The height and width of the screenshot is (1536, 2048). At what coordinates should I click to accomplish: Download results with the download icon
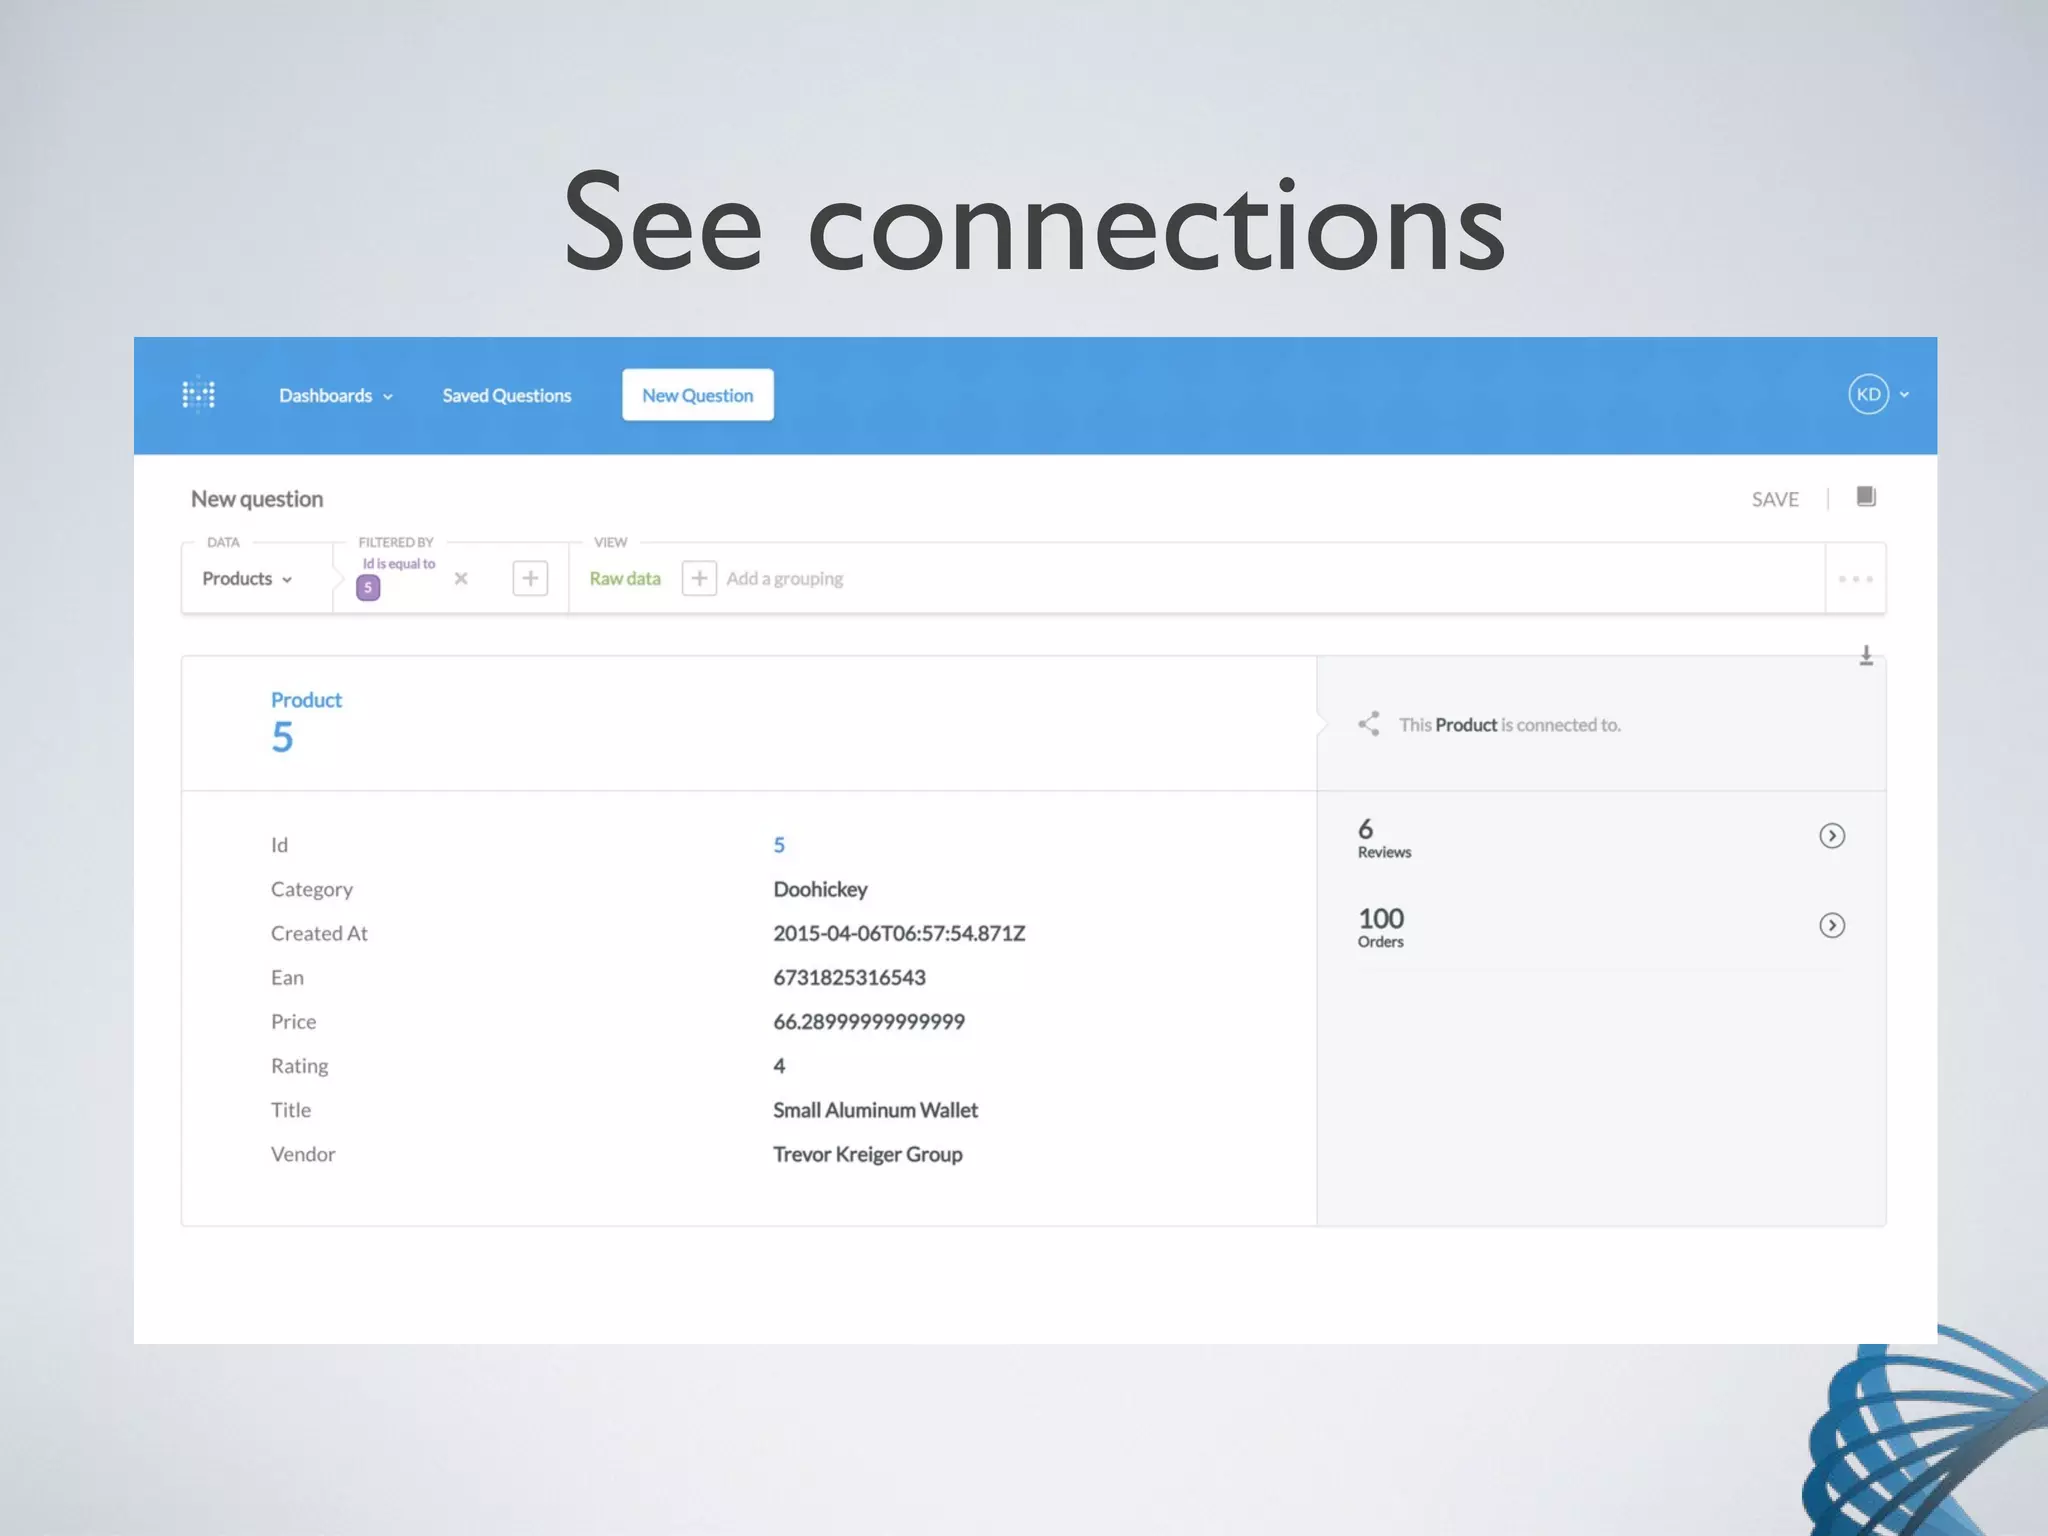click(x=1866, y=656)
